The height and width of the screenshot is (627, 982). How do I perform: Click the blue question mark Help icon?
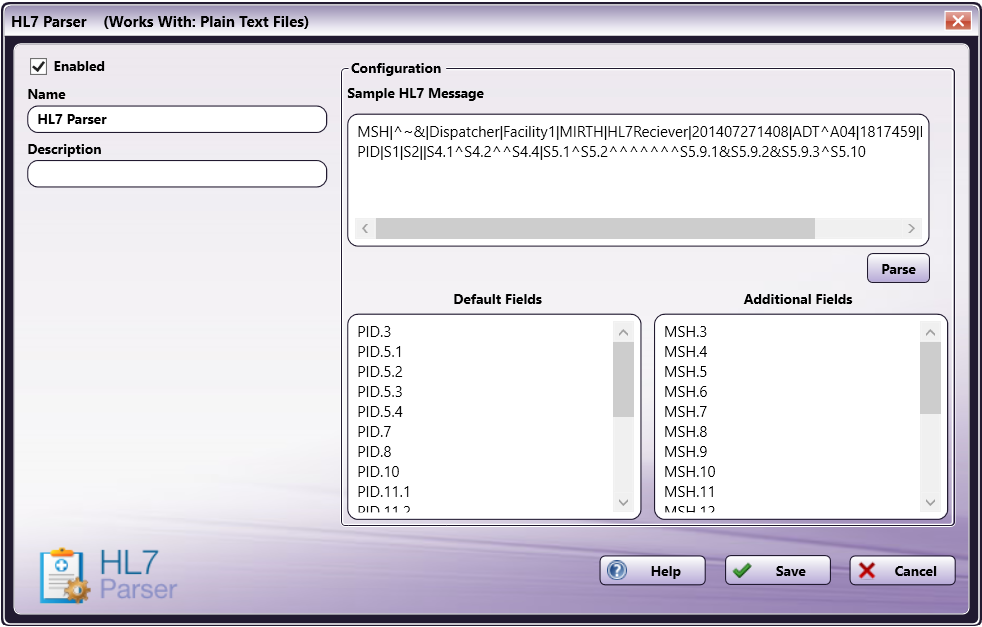(x=617, y=571)
